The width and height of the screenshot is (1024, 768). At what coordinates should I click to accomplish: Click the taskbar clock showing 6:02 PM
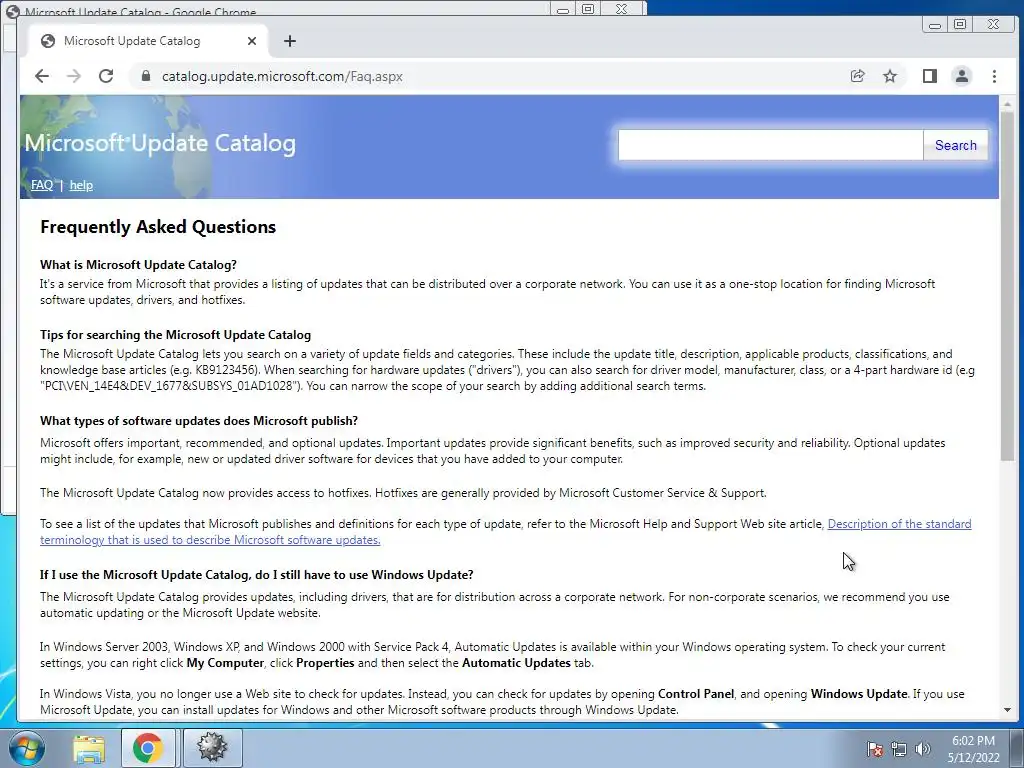click(x=973, y=748)
